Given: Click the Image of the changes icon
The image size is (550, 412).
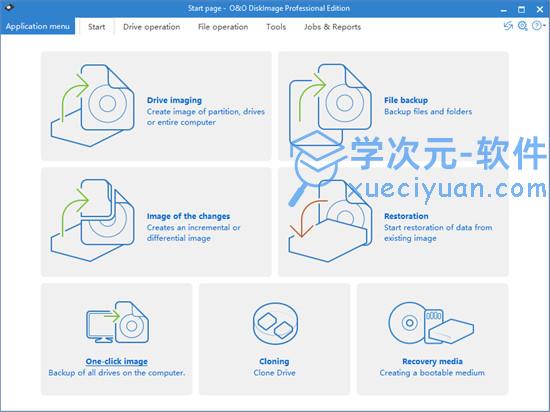Looking at the screenshot, I should 93,220.
